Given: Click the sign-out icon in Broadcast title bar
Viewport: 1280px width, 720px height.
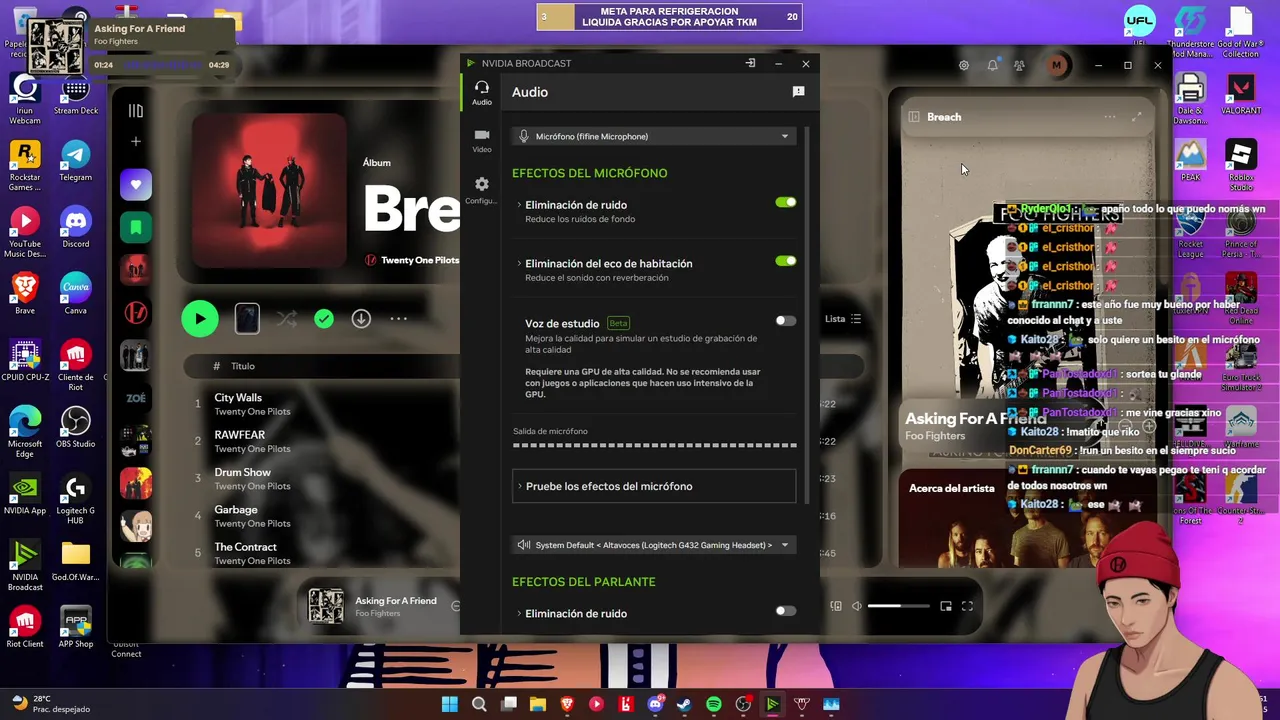Looking at the screenshot, I should (x=750, y=63).
